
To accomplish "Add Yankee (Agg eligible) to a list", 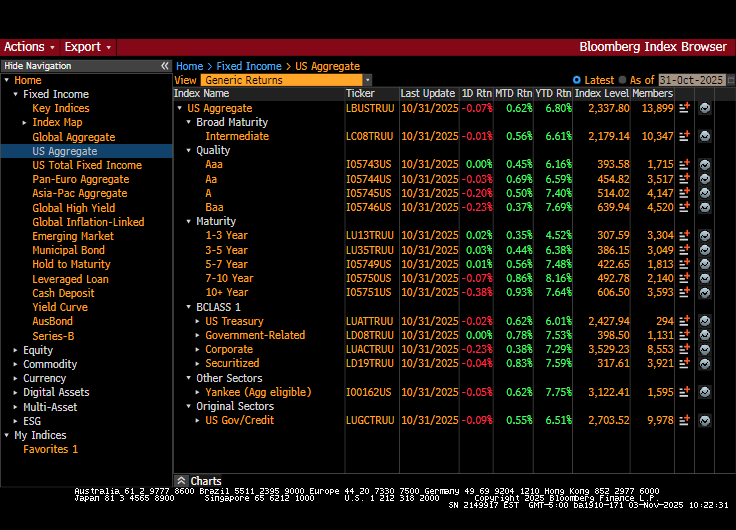I will click(x=684, y=392).
